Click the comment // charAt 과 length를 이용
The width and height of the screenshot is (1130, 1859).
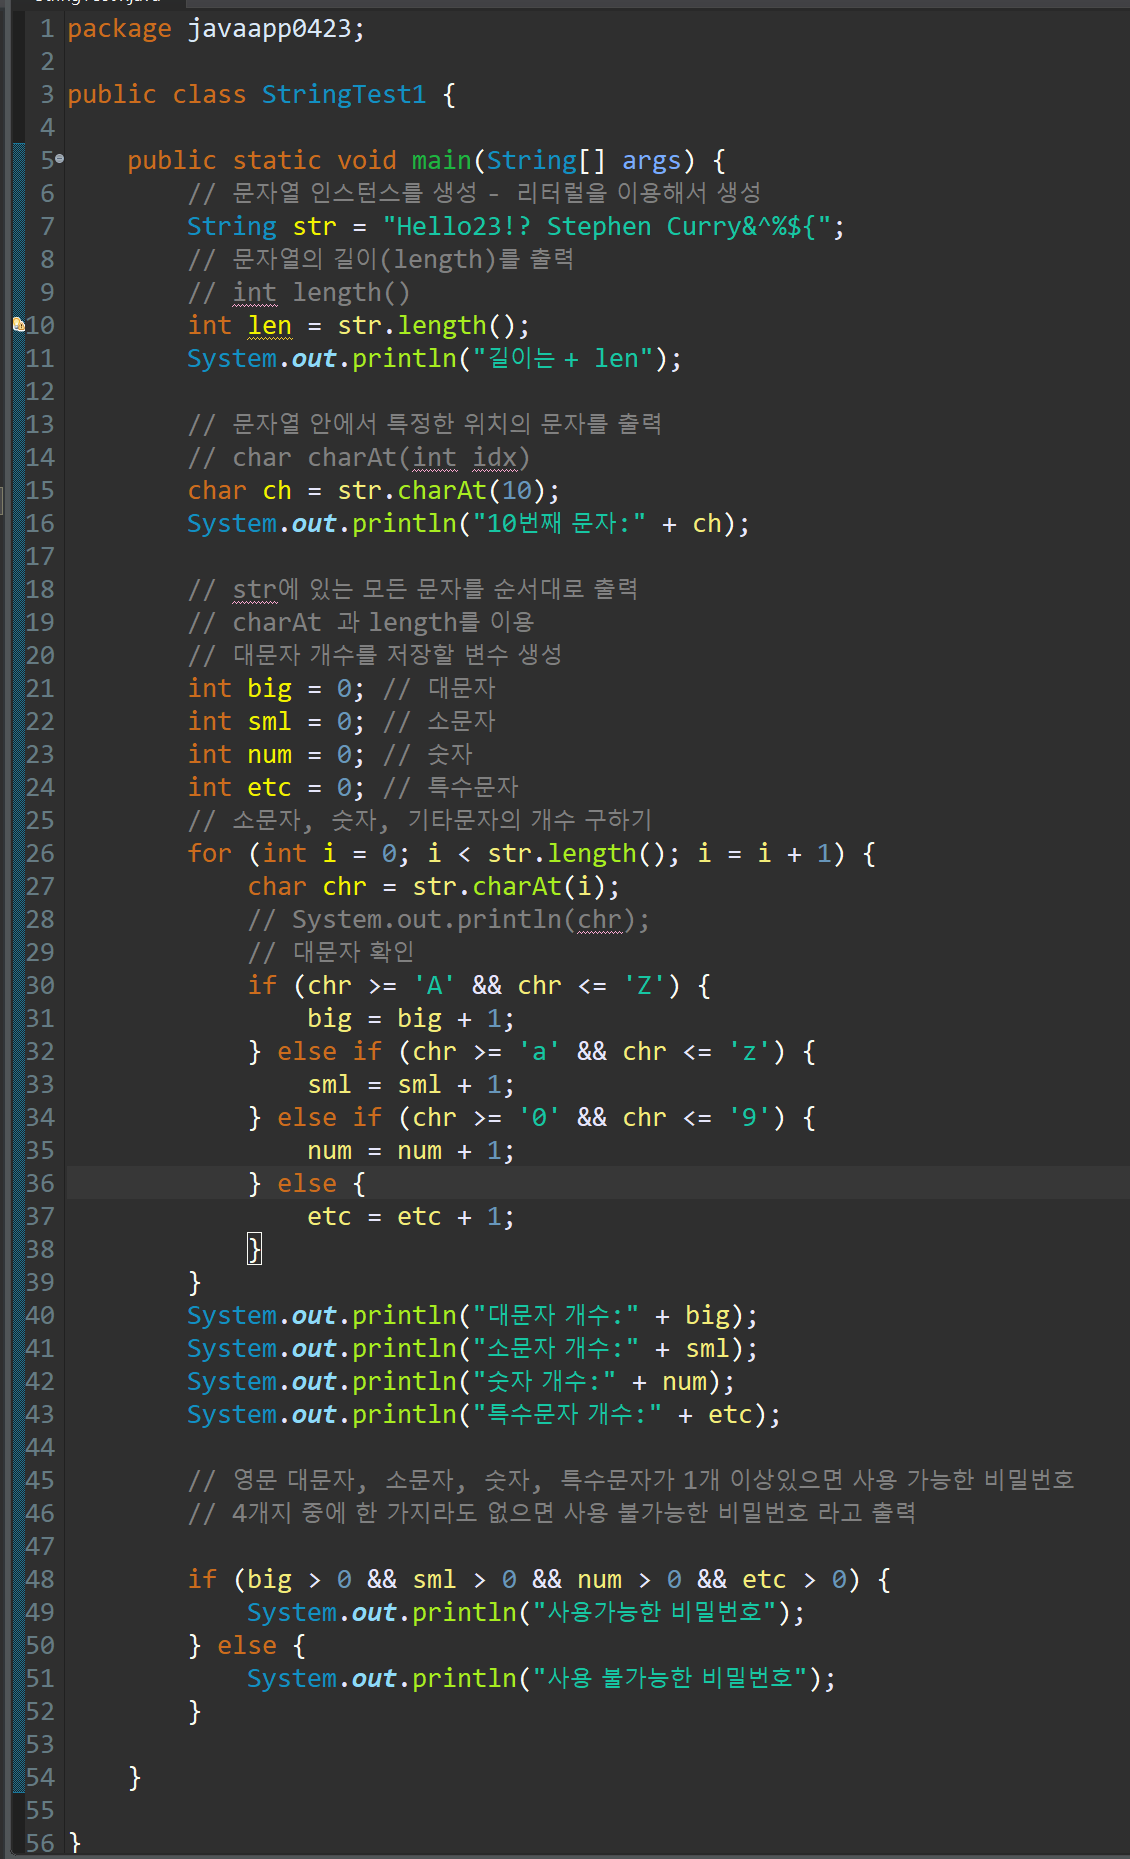[x=361, y=622]
